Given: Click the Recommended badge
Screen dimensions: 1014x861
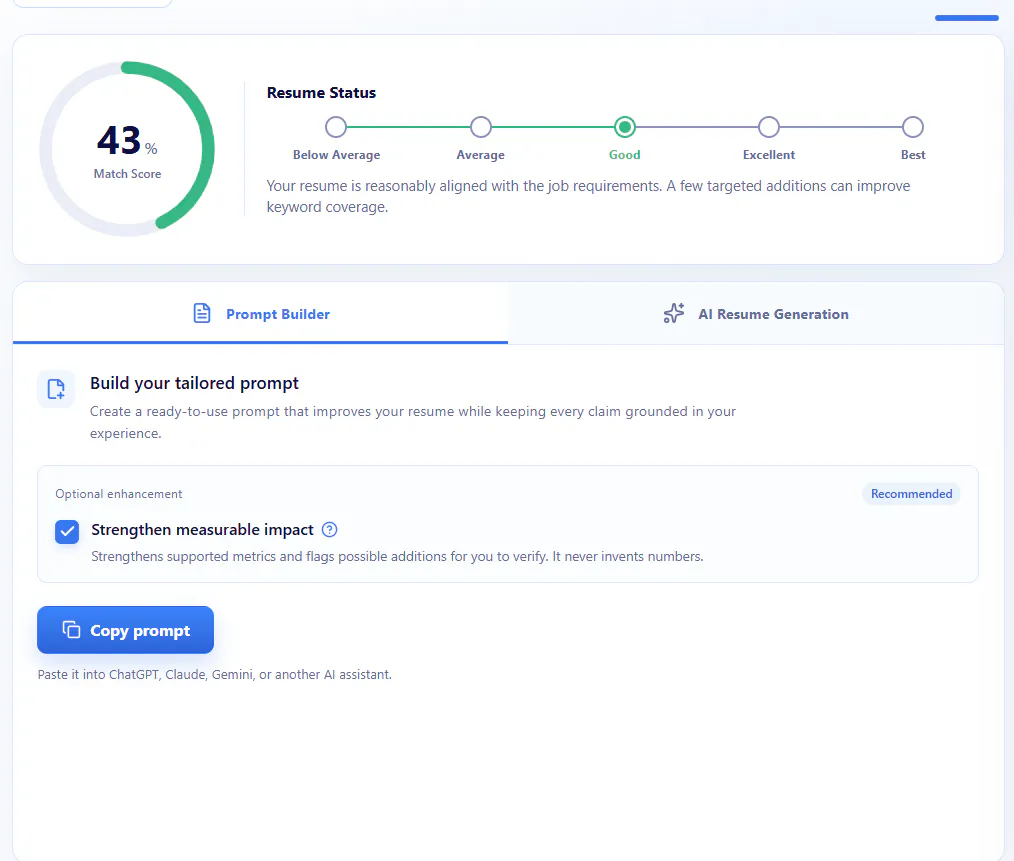Looking at the screenshot, I should 911,494.
